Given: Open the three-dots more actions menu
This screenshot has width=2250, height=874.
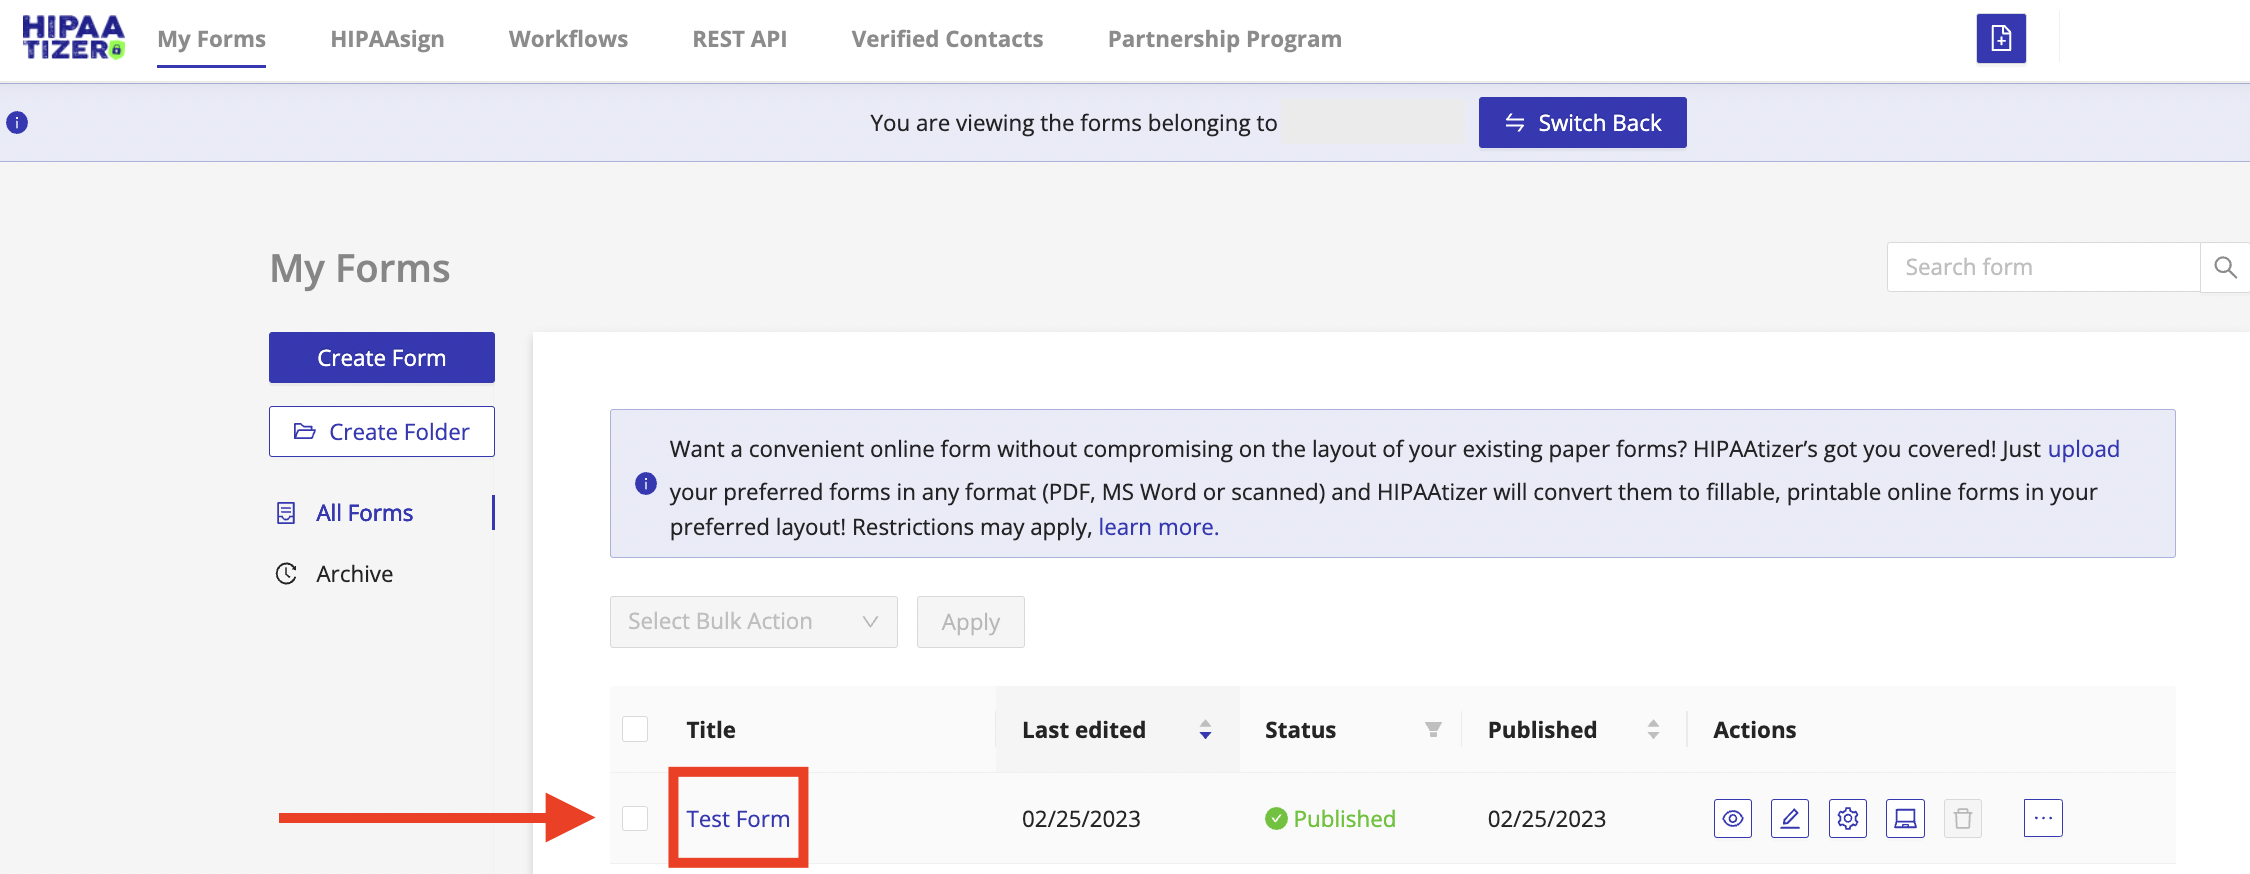Looking at the screenshot, I should [x=2042, y=818].
